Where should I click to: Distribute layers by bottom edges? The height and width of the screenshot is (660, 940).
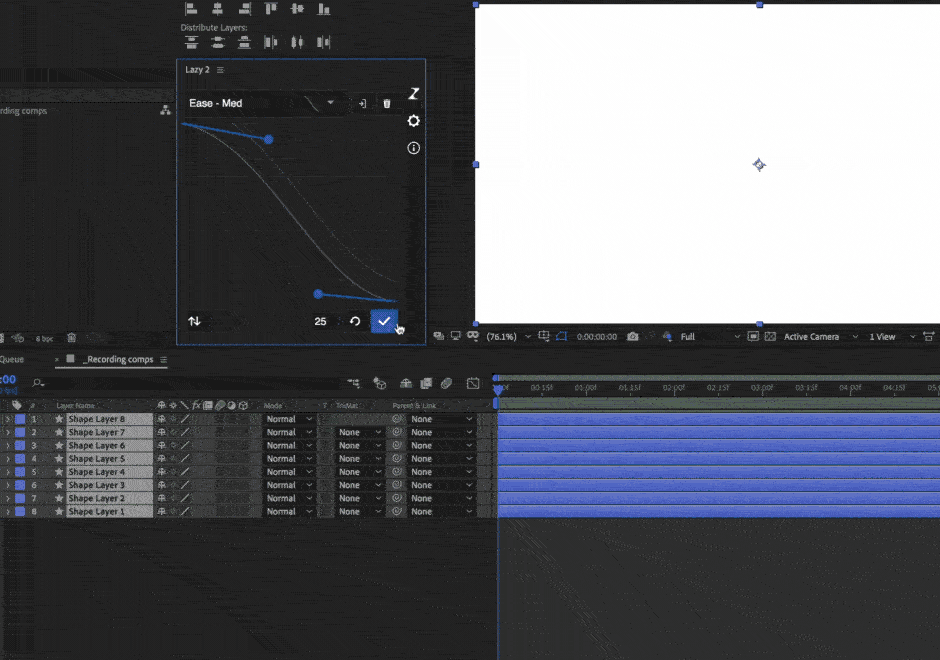pos(244,42)
